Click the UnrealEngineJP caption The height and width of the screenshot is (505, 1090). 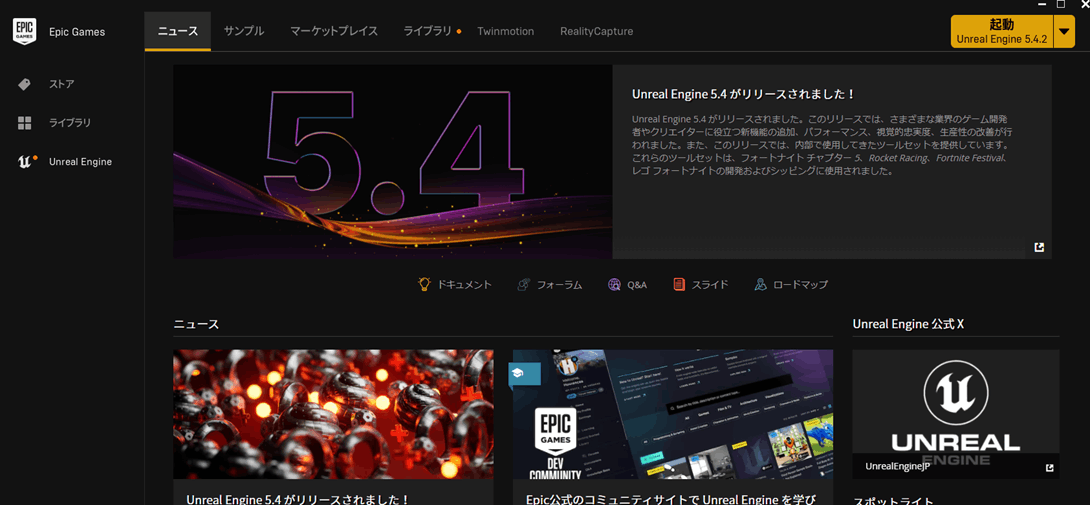coord(897,466)
